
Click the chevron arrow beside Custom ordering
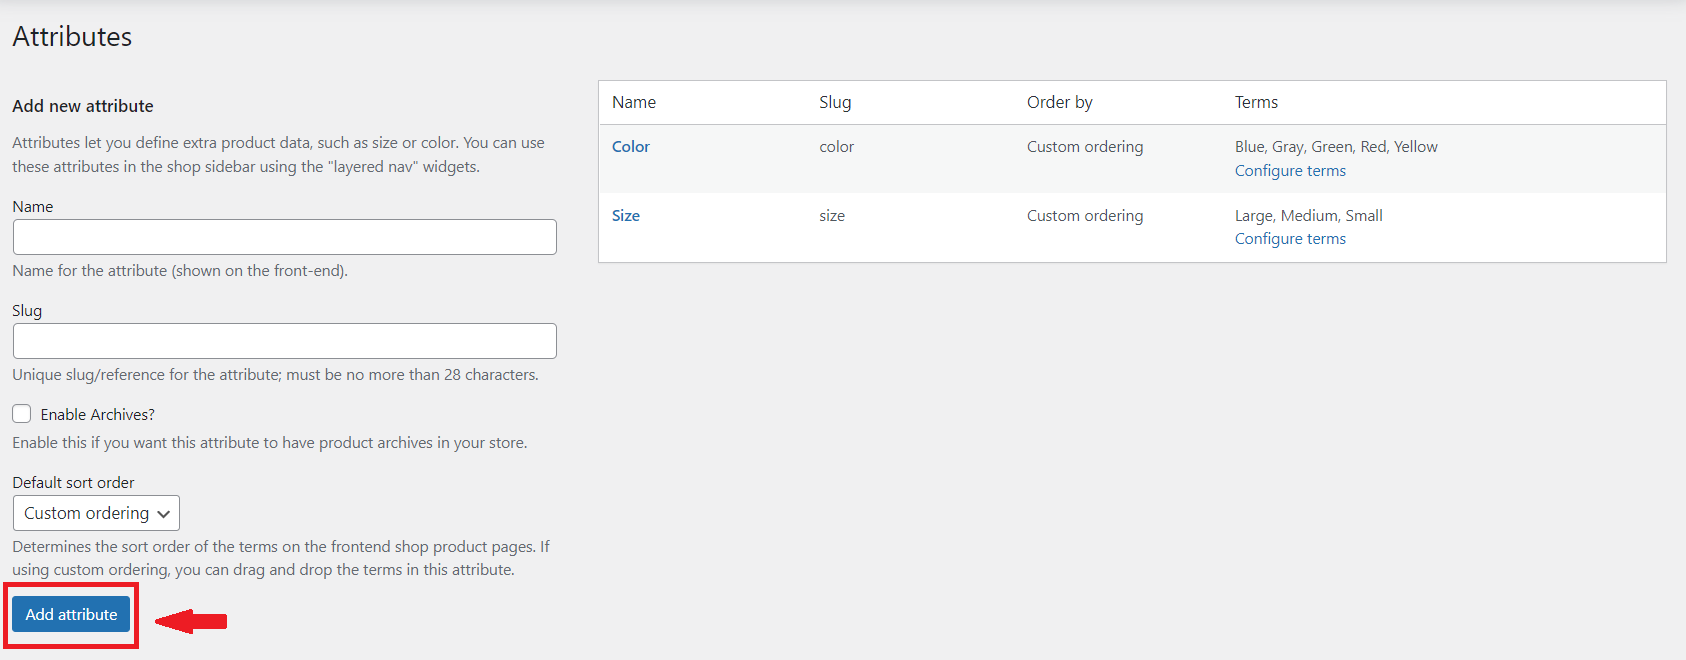[x=164, y=514]
